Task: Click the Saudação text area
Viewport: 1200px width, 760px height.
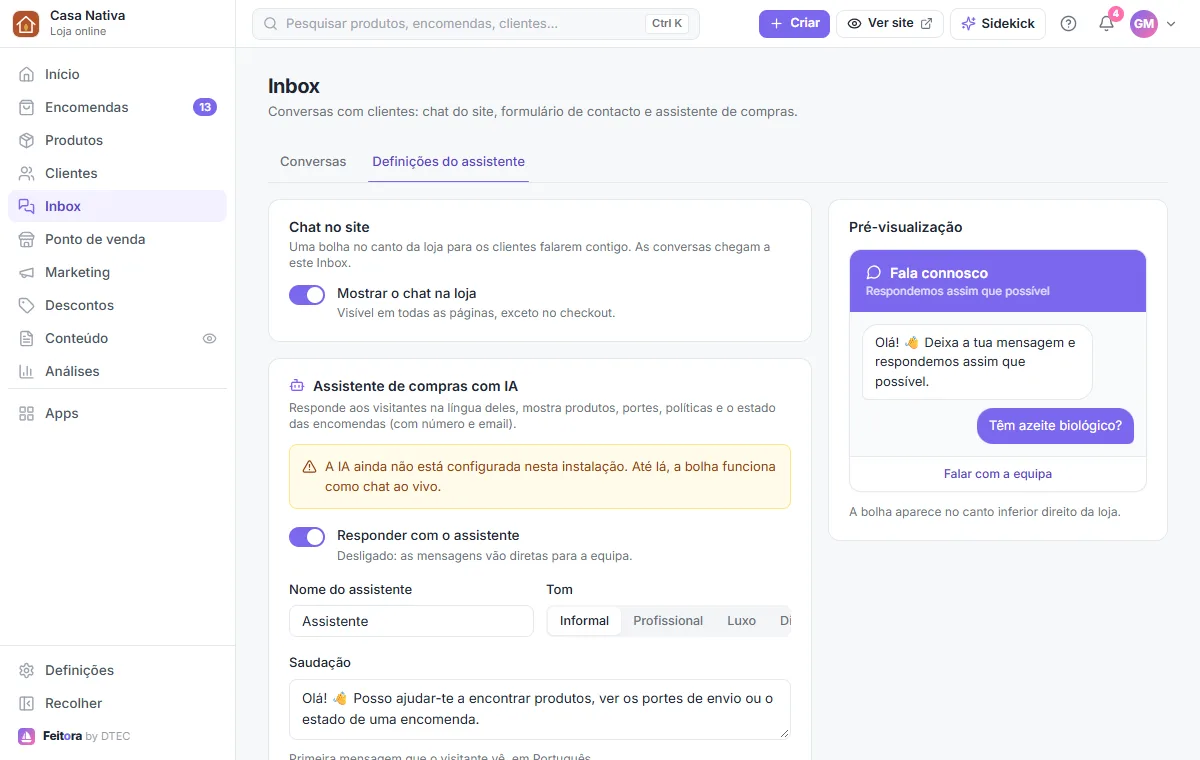Action: pos(540,709)
